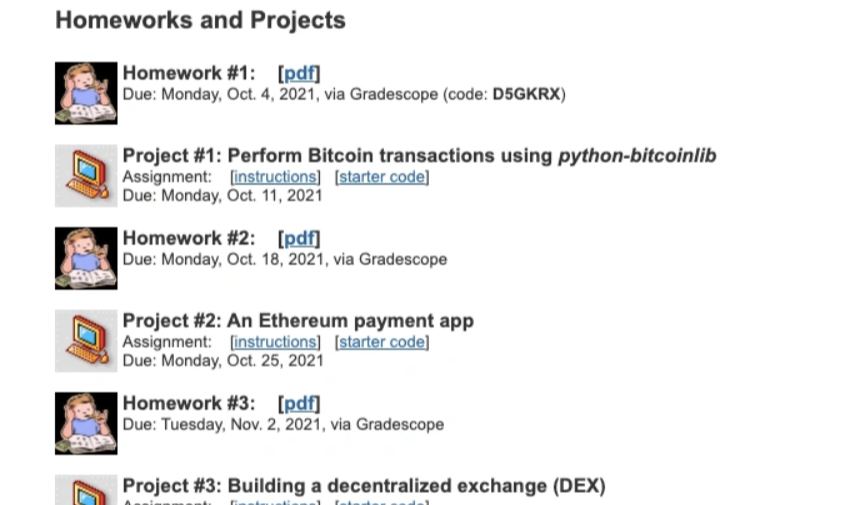Click the Homework #3 student reading icon
The image size is (842, 505).
[x=86, y=423]
